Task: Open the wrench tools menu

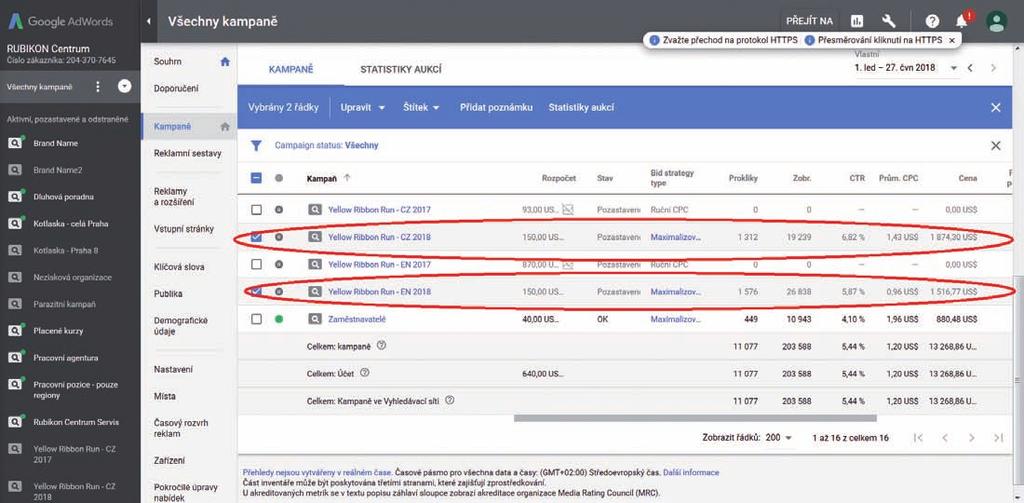Action: tap(888, 21)
